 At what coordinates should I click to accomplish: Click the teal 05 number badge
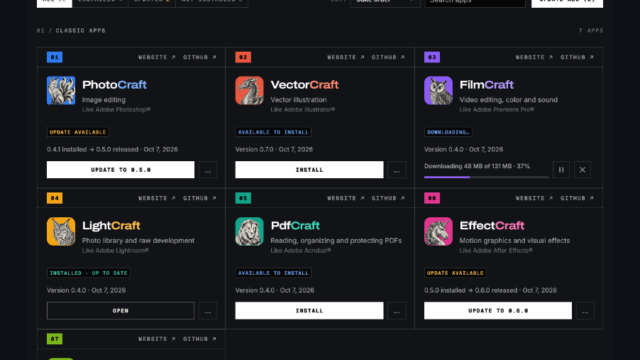point(243,198)
